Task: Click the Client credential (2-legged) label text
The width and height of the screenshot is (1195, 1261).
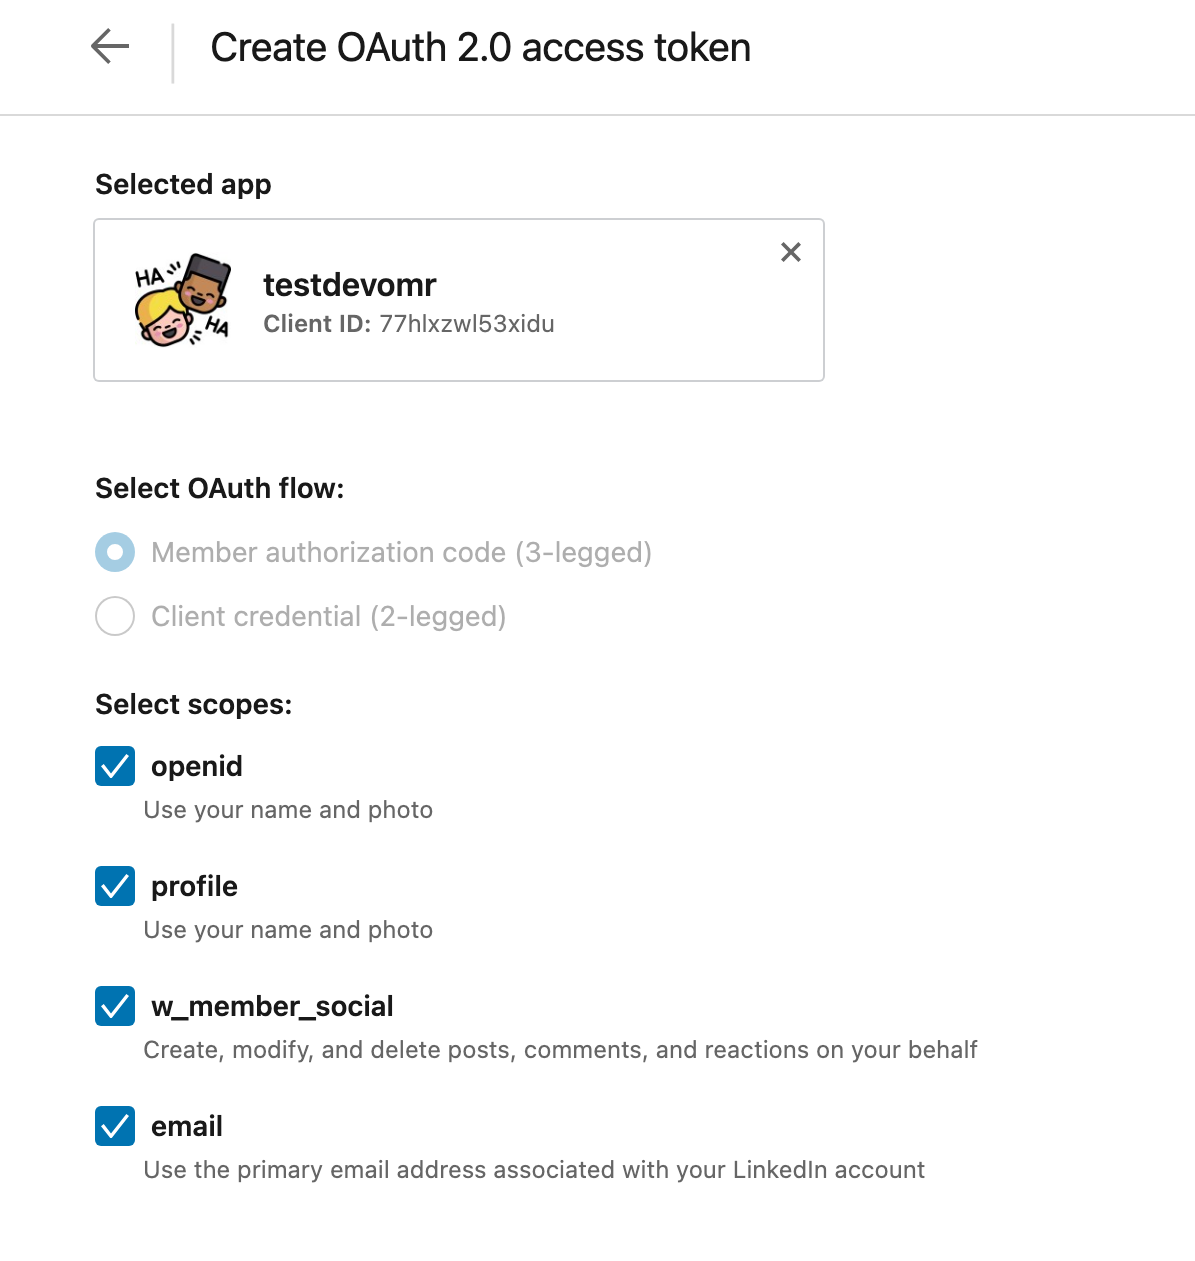Action: point(329,616)
